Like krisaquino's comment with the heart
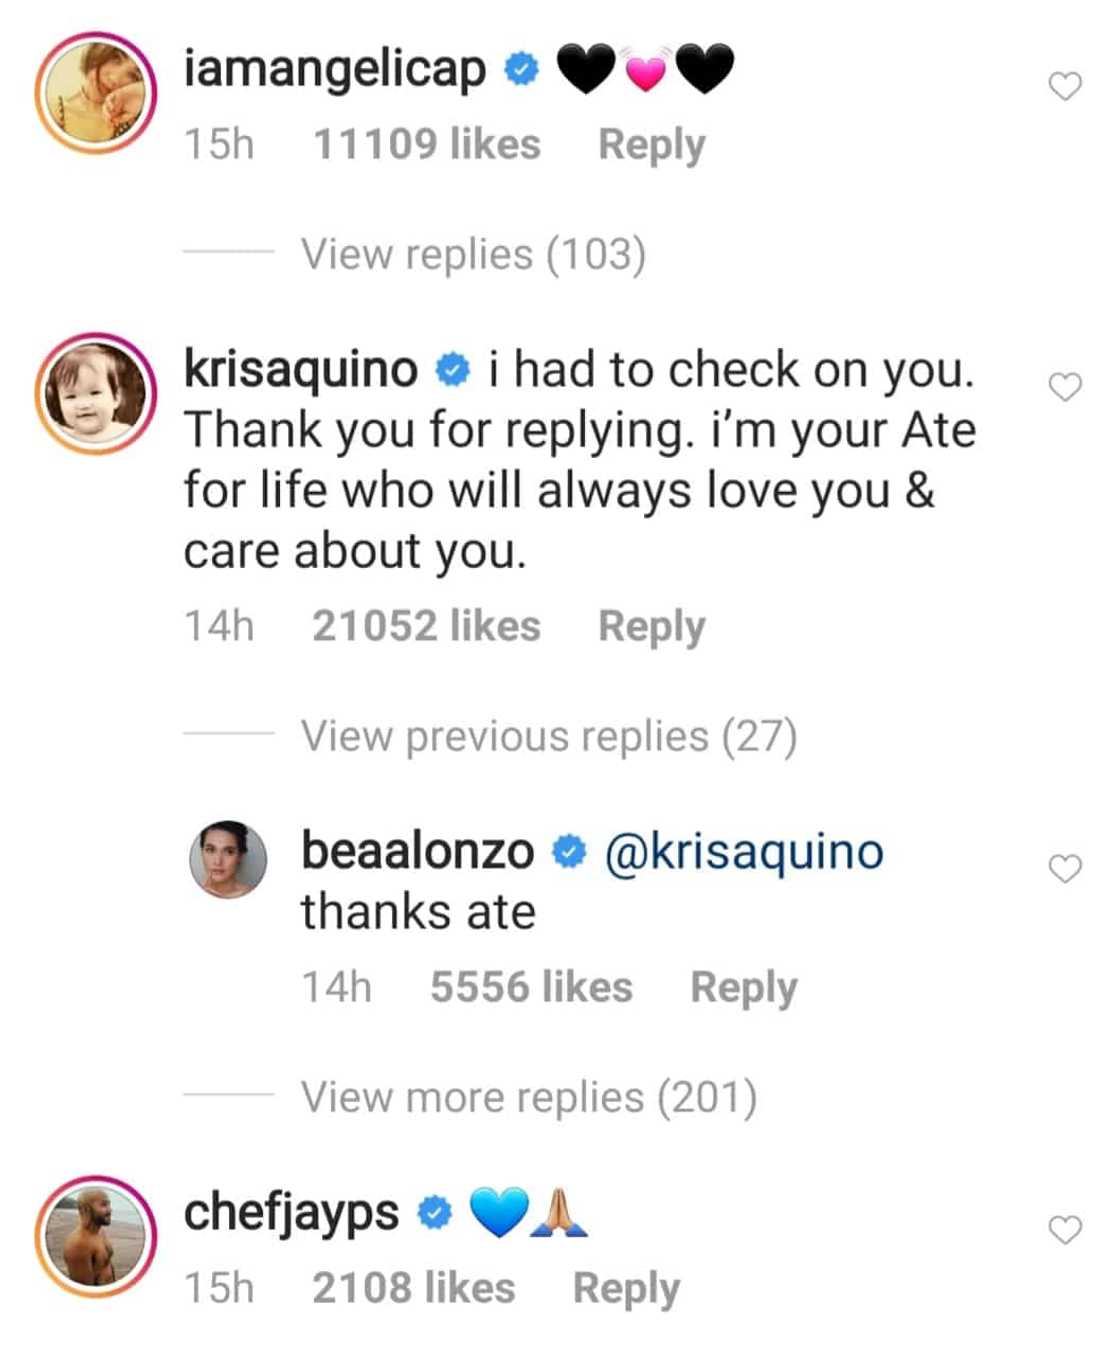 (x=1065, y=387)
